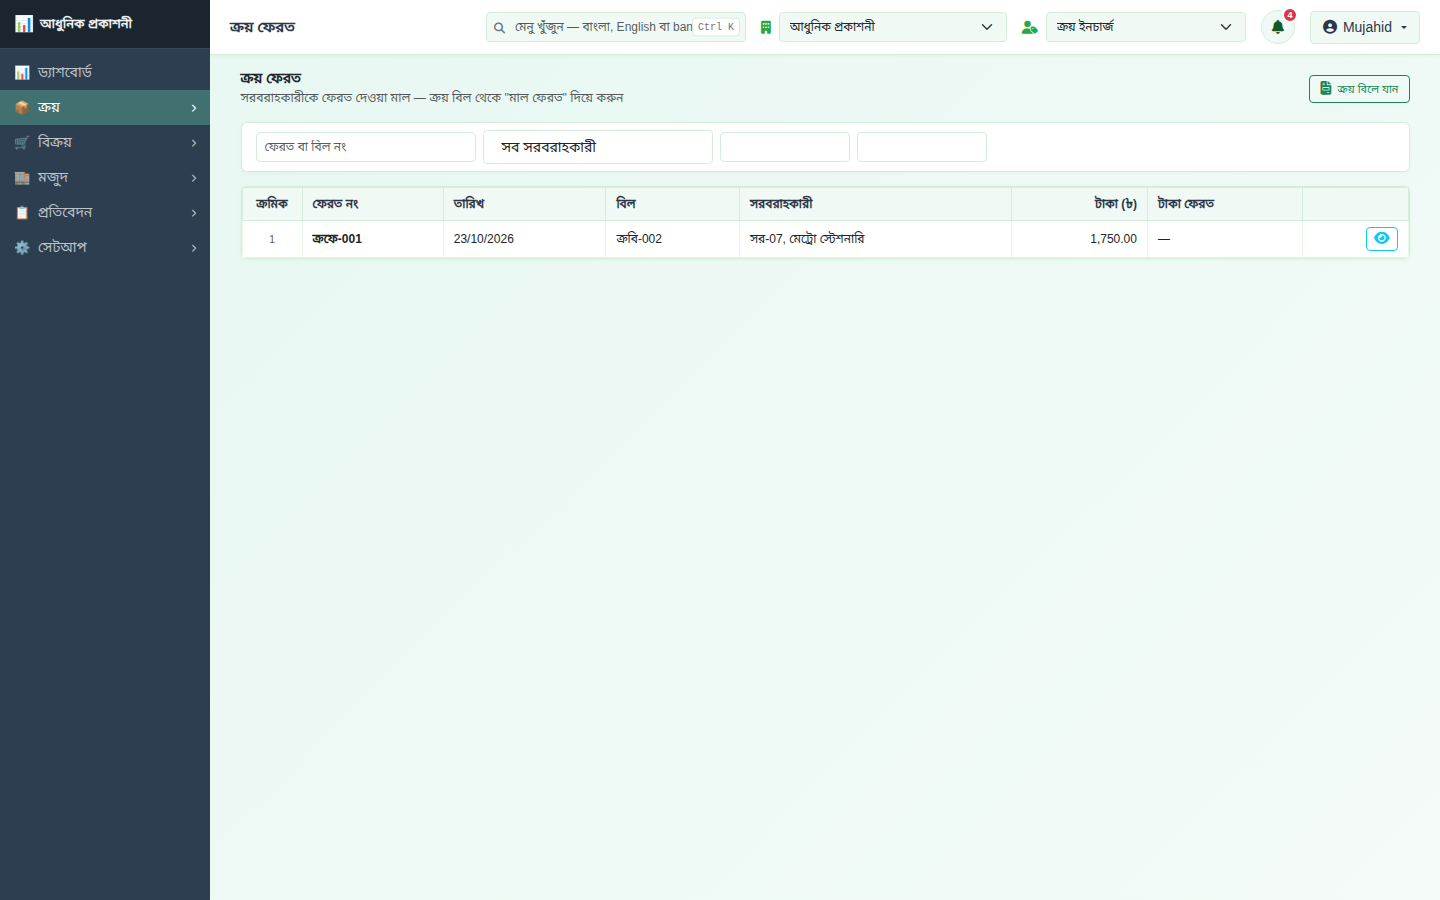1440x900 pixels.
Task: Expand the প্রতিবেদন submenu chevron
Action: click(x=194, y=213)
